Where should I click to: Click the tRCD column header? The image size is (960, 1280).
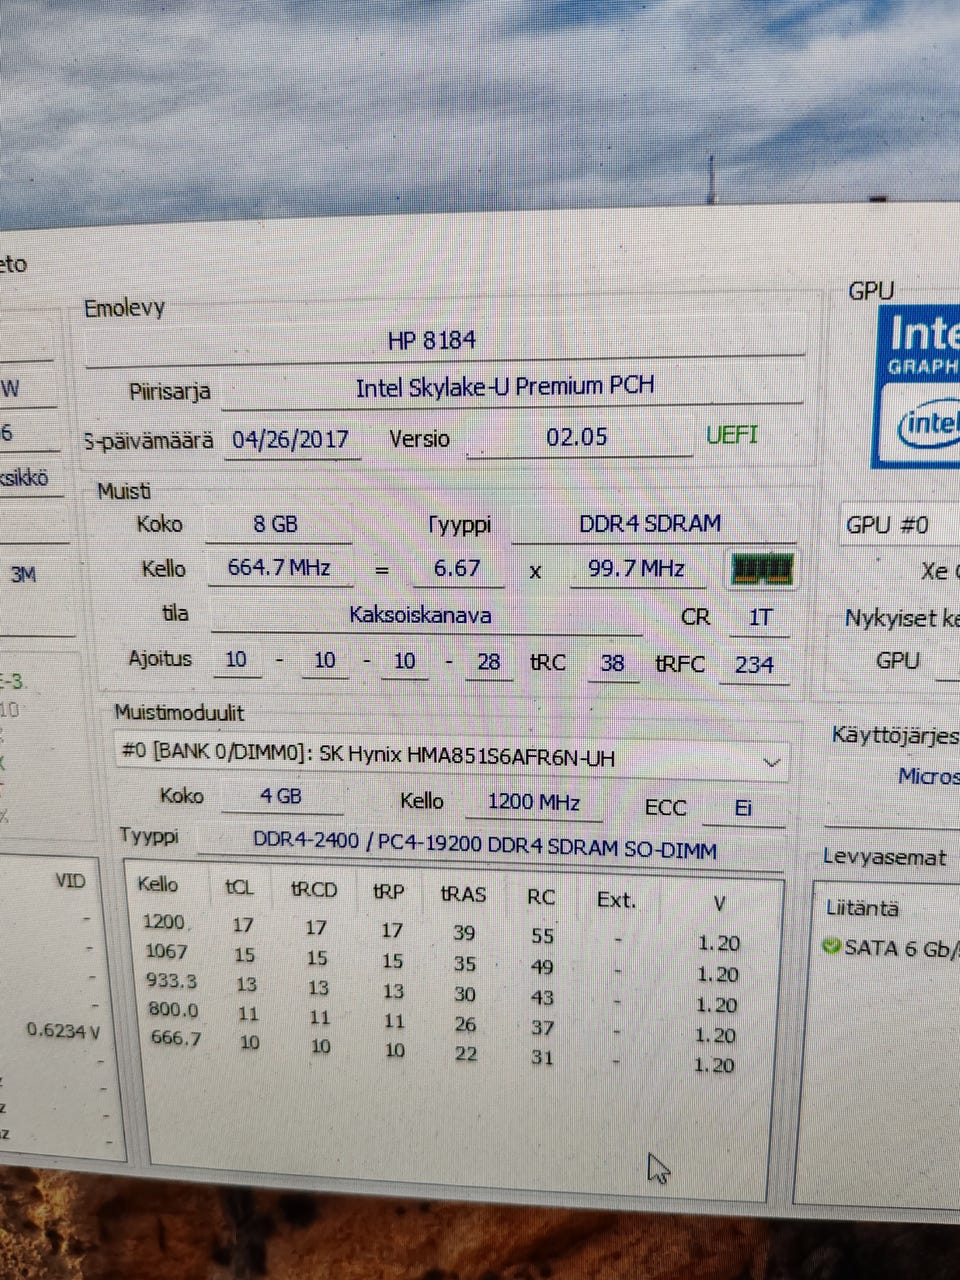[314, 889]
